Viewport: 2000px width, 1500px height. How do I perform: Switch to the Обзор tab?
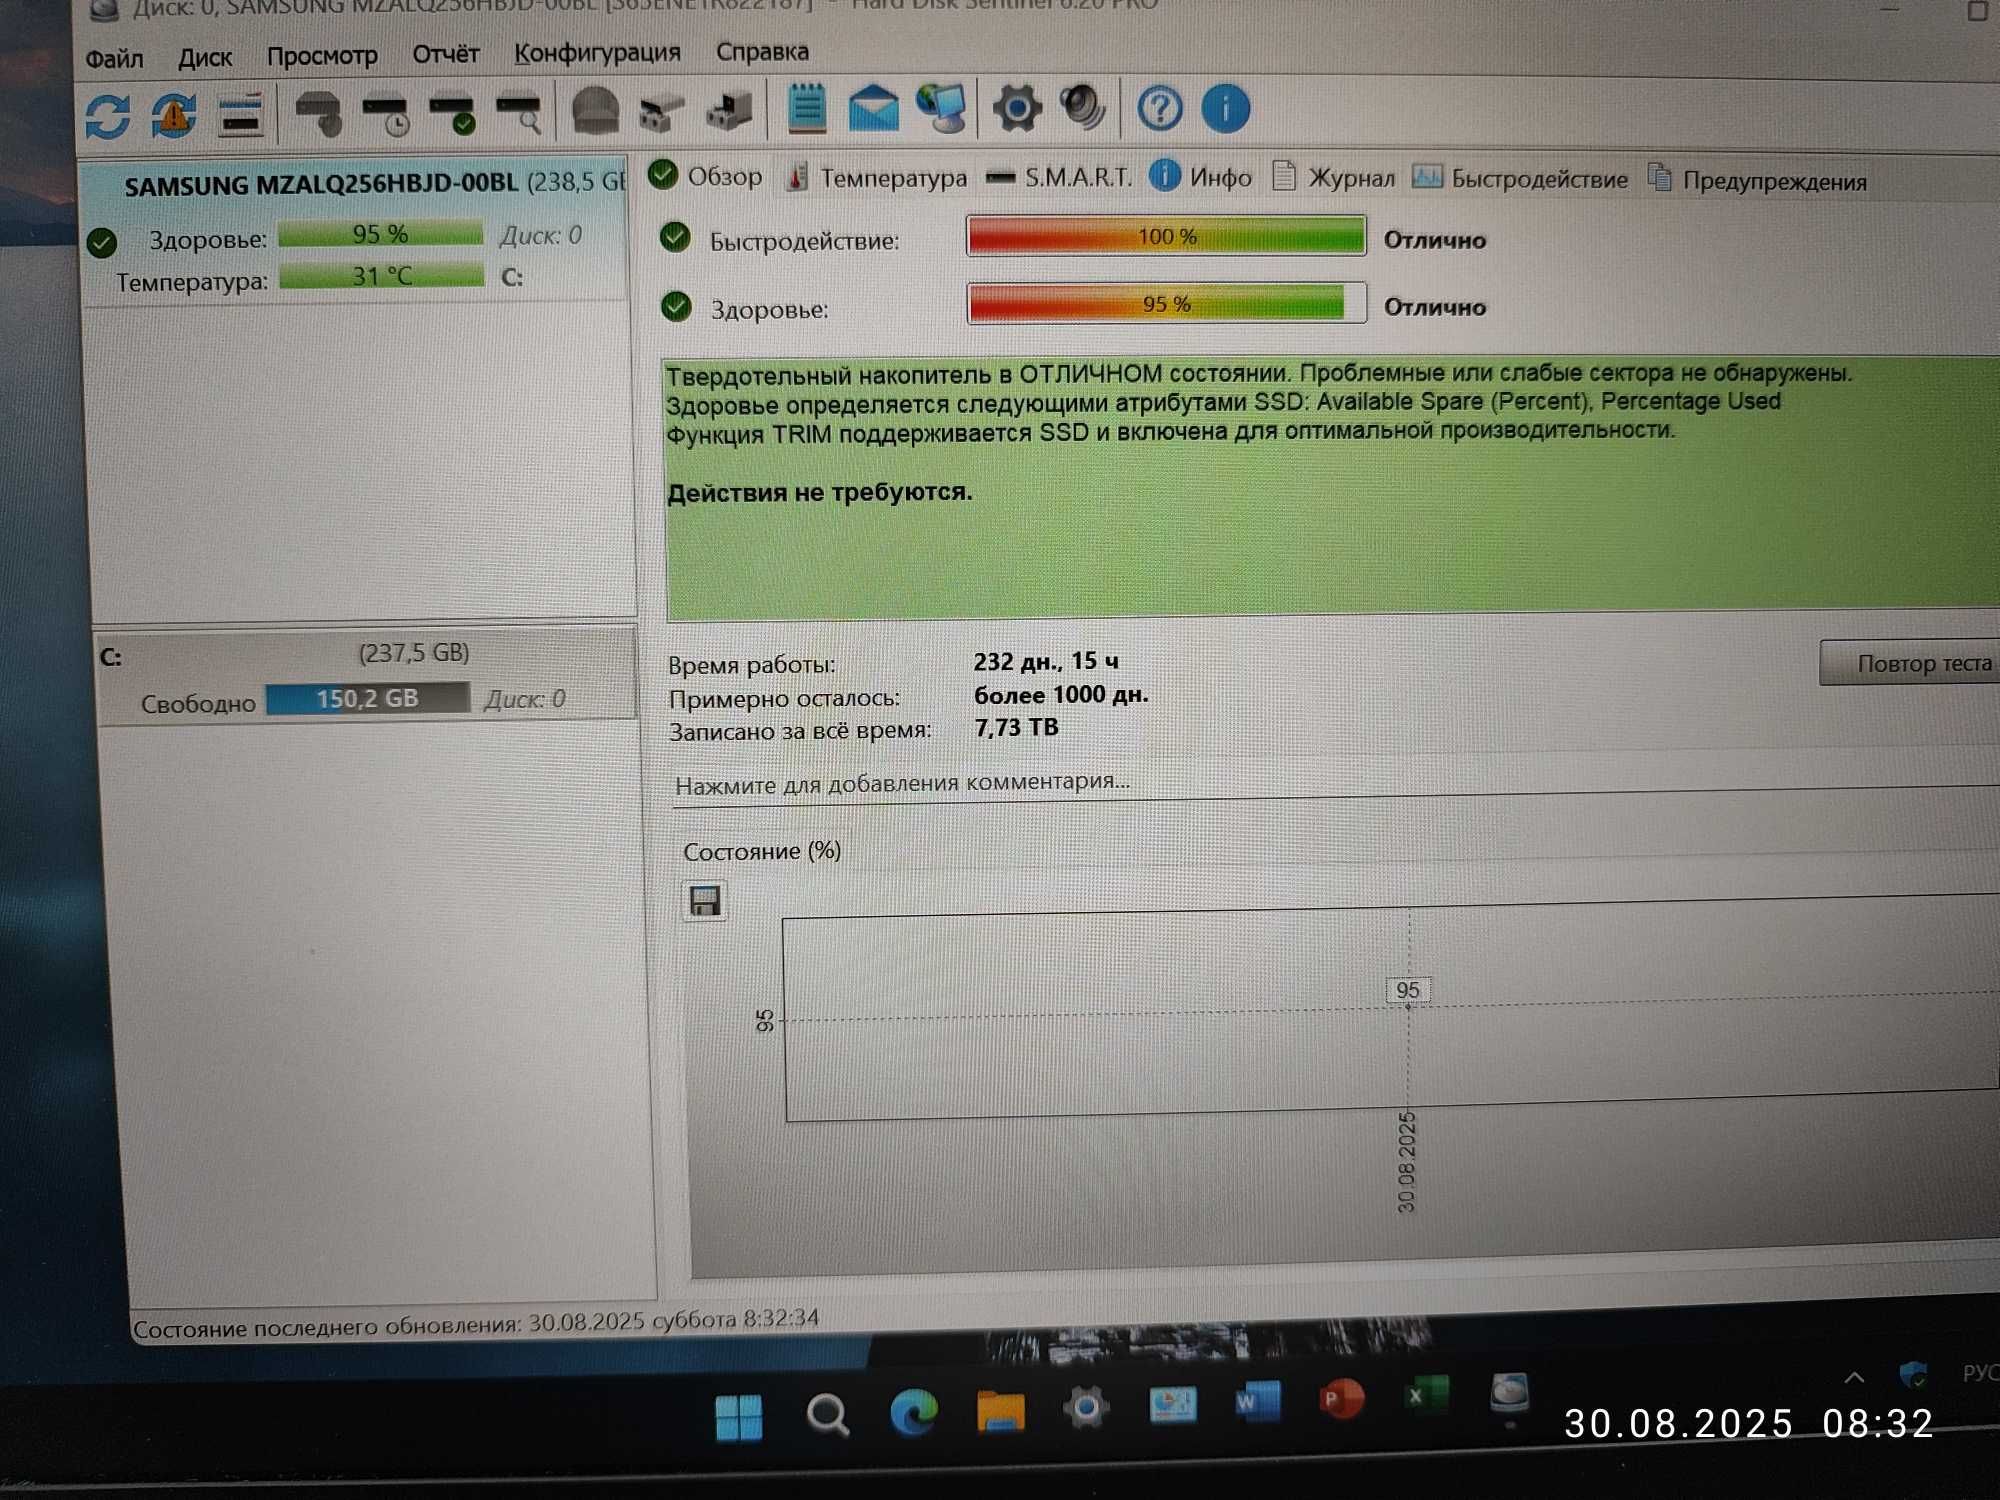706,177
